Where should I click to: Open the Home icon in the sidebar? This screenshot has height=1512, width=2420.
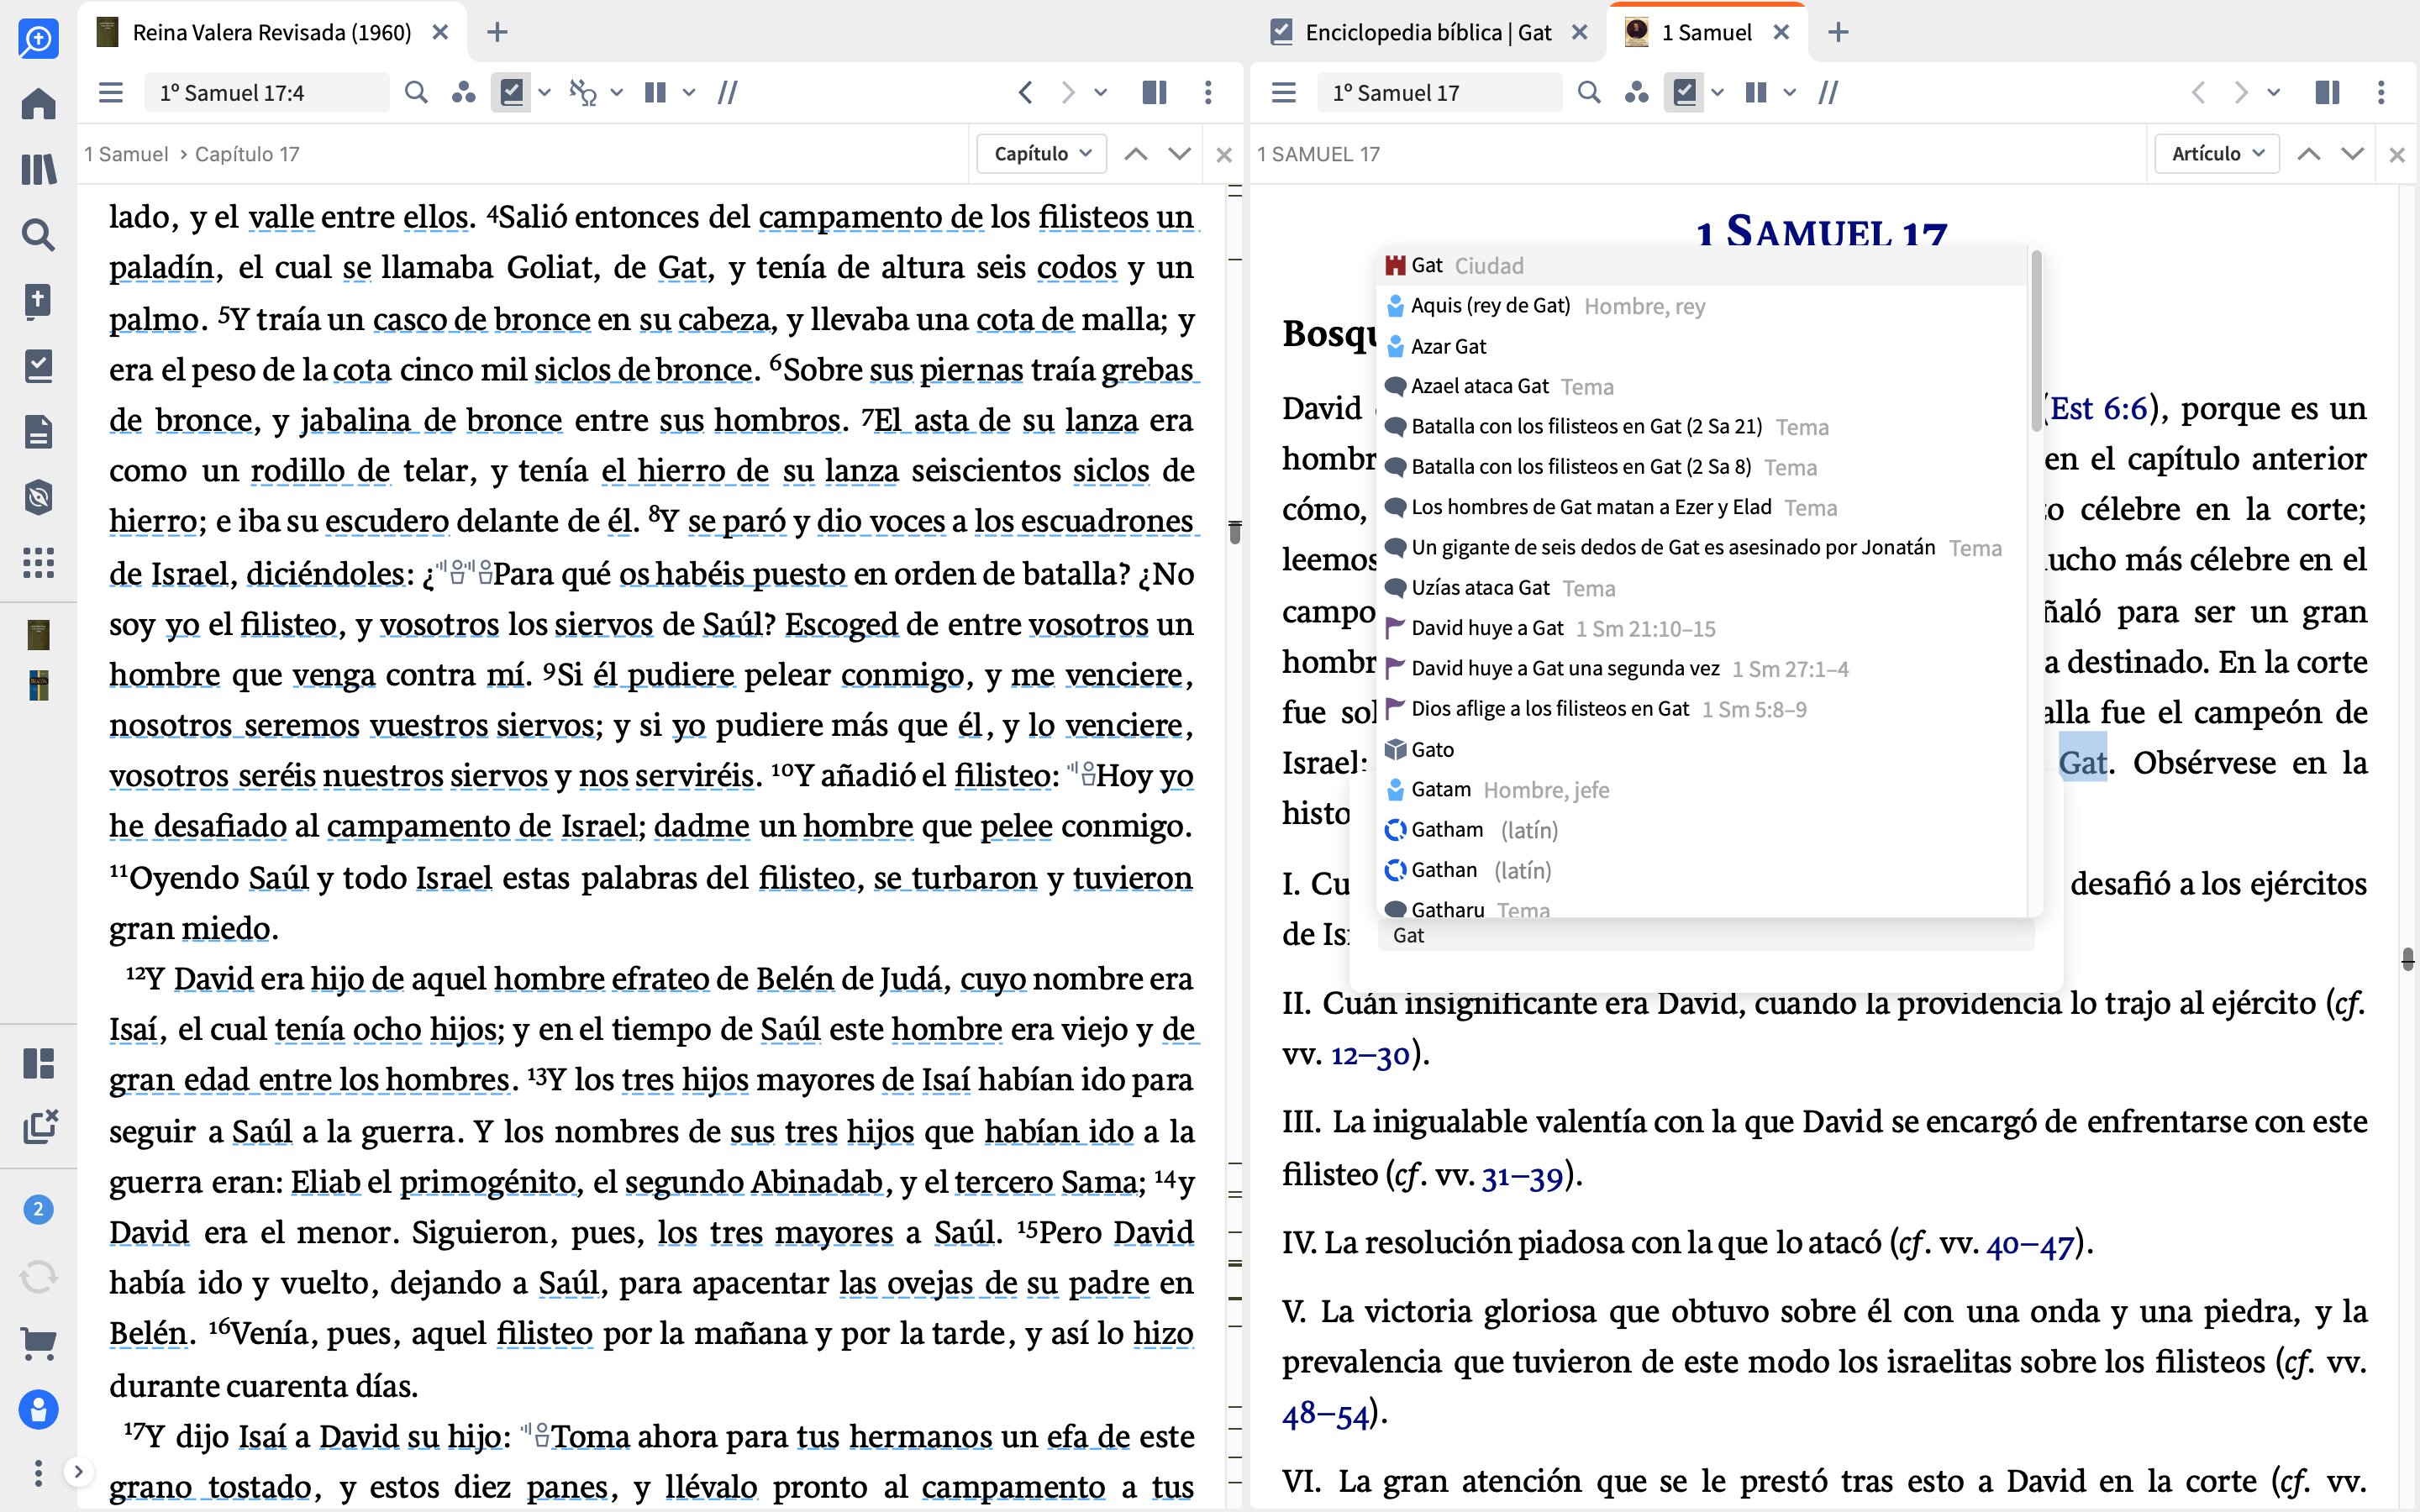click(38, 103)
